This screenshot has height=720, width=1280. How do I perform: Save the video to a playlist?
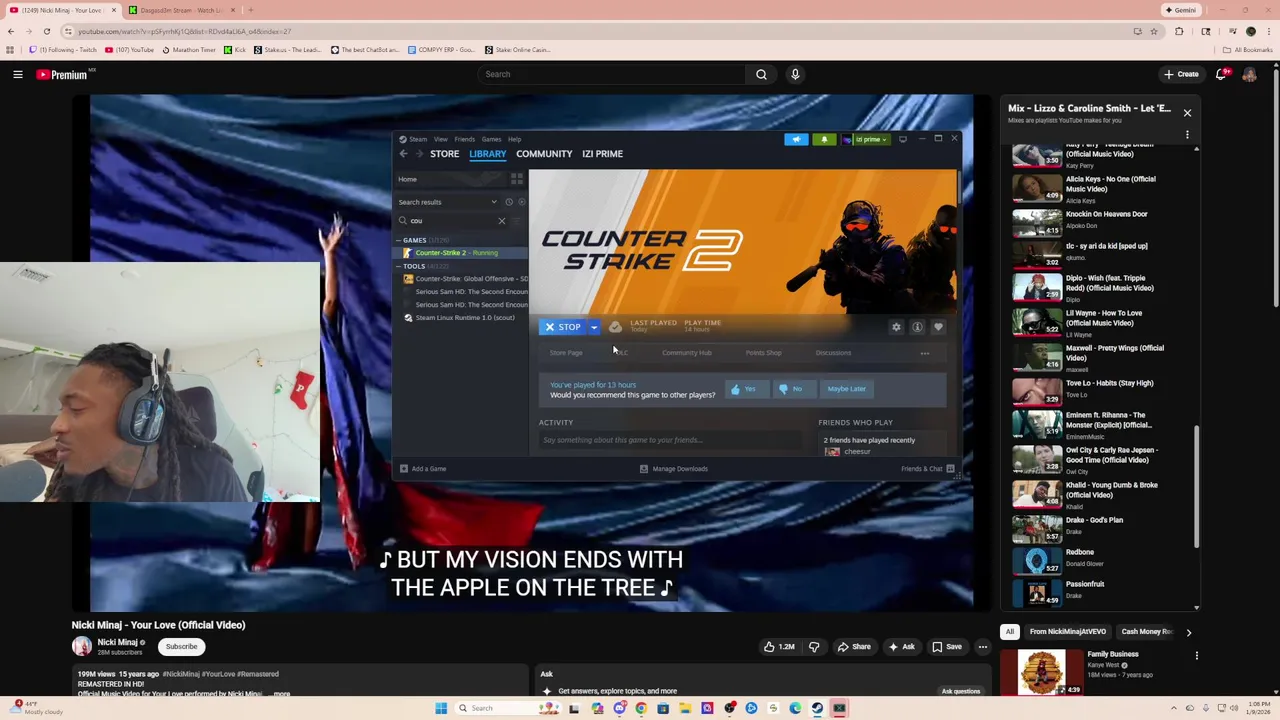pyautogui.click(x=946, y=646)
